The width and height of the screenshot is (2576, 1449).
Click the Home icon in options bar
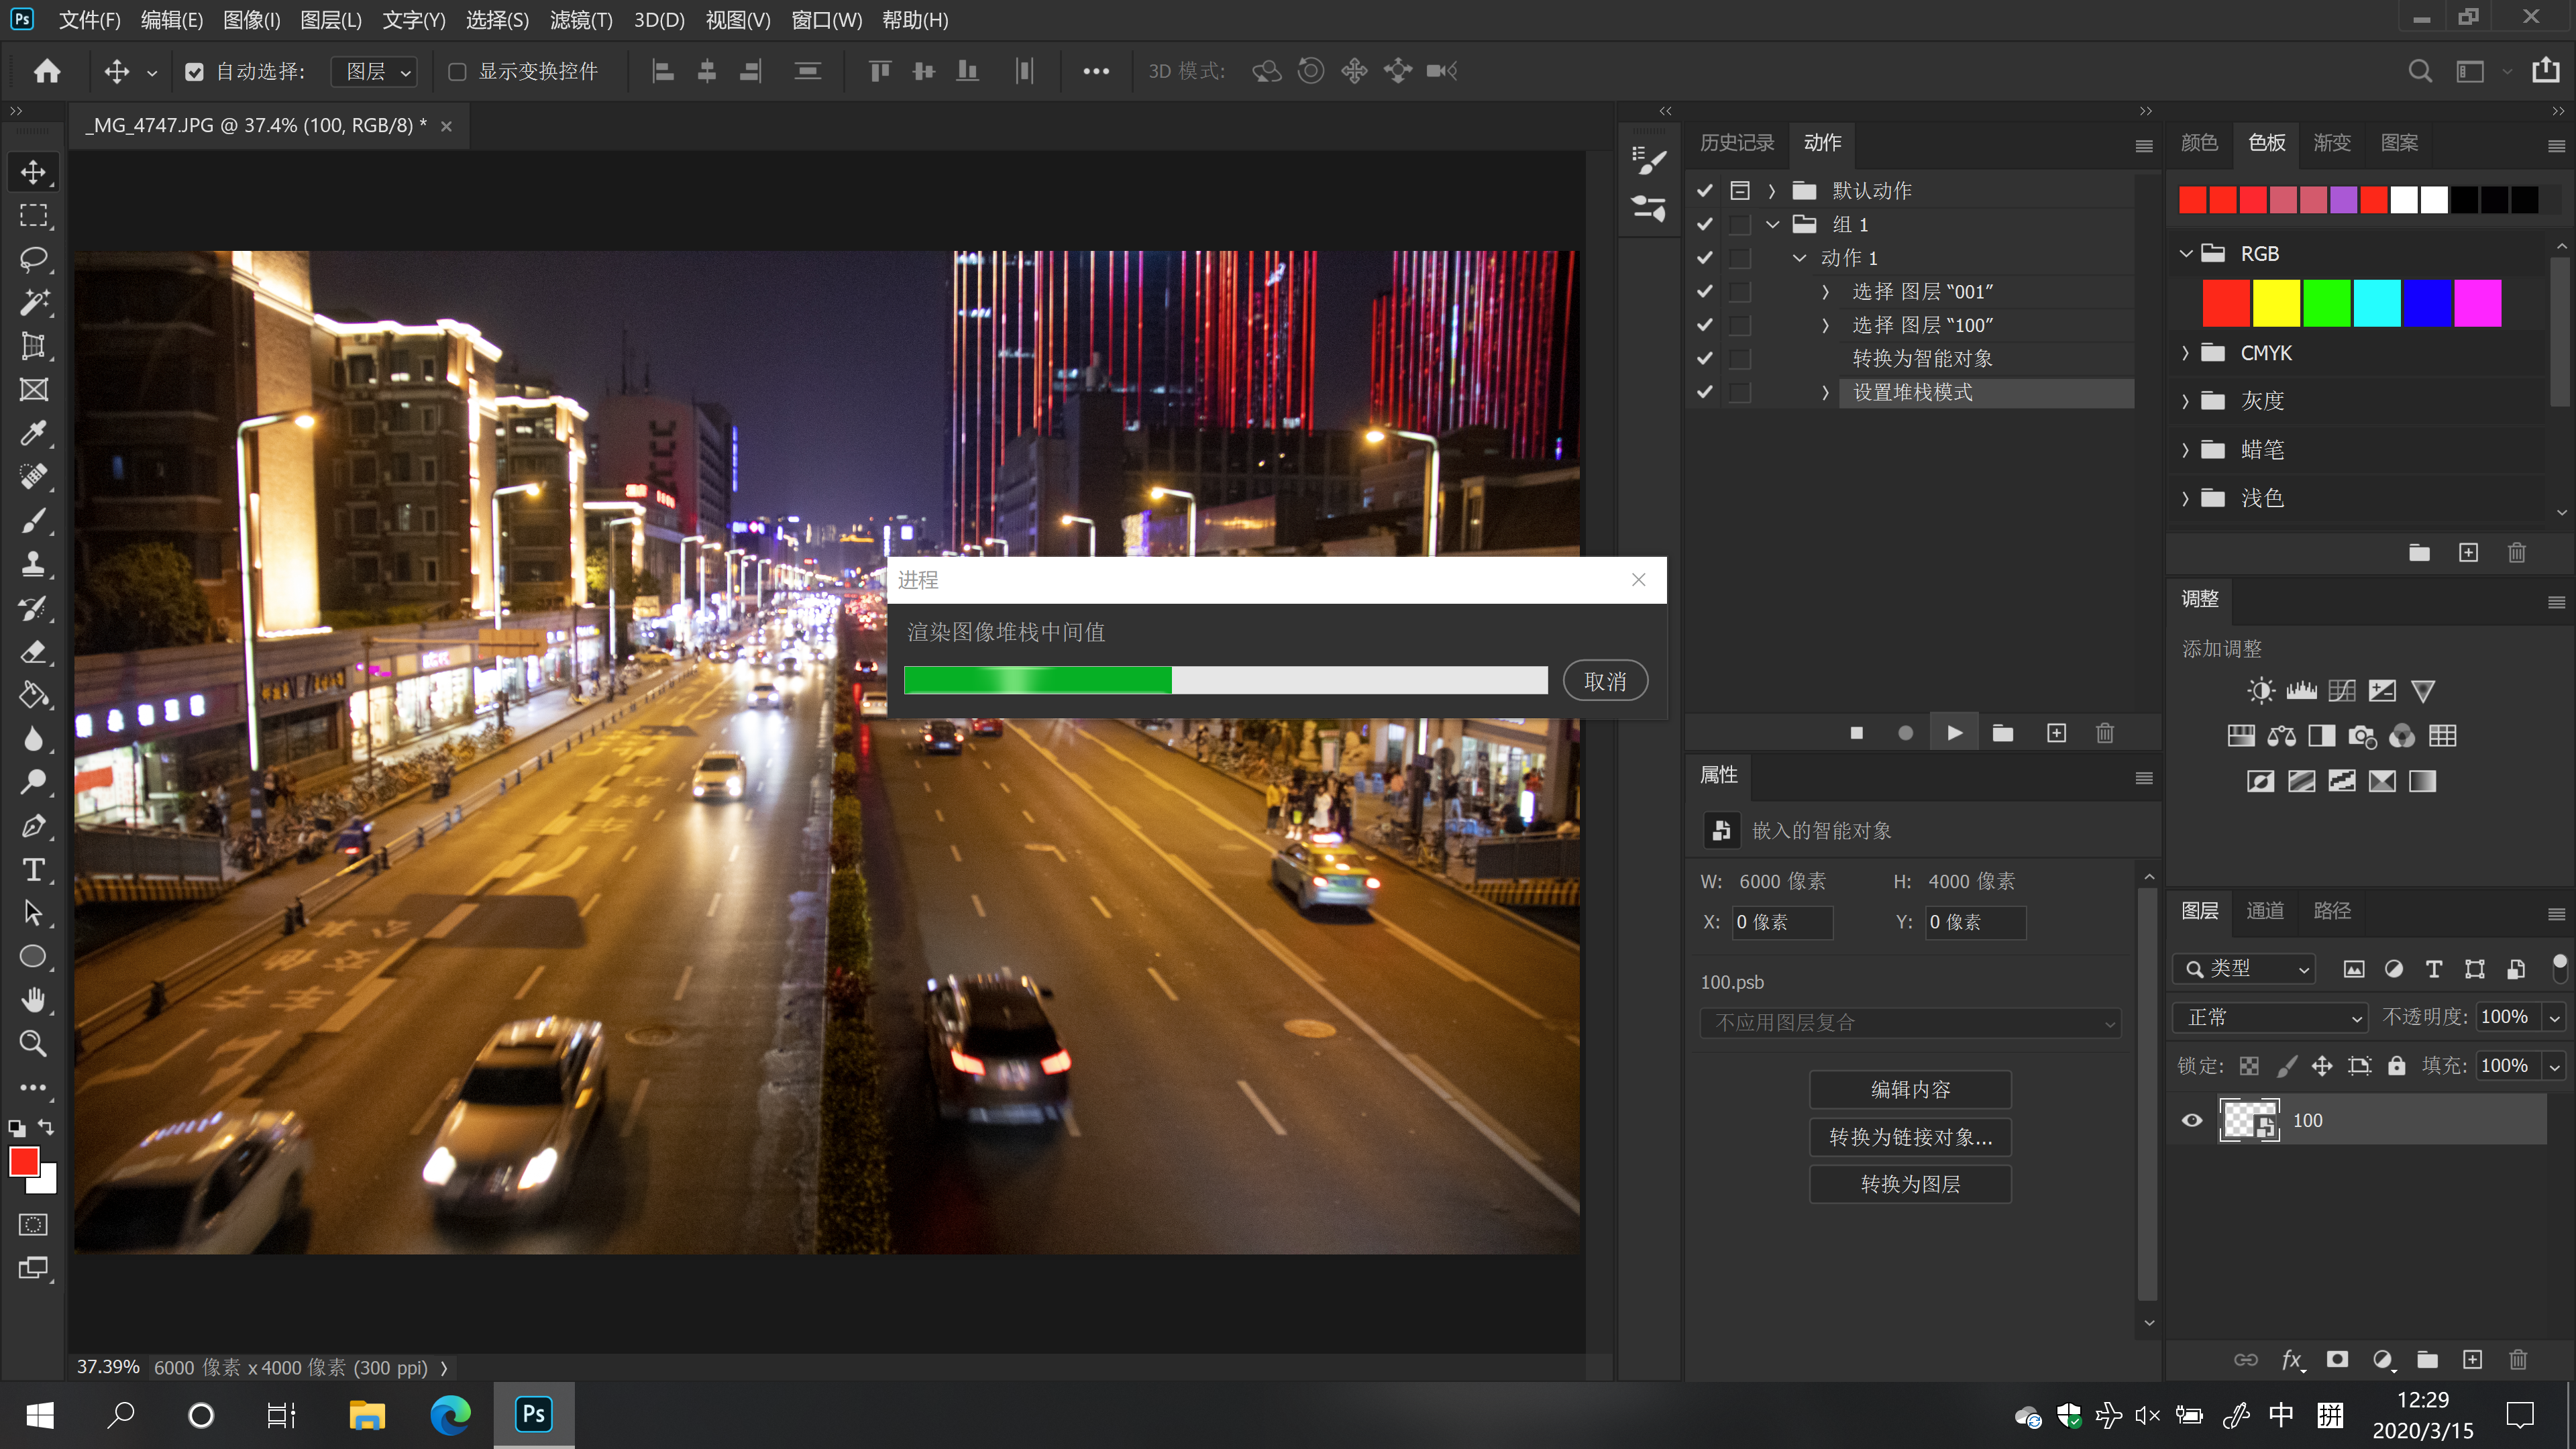coord(47,71)
